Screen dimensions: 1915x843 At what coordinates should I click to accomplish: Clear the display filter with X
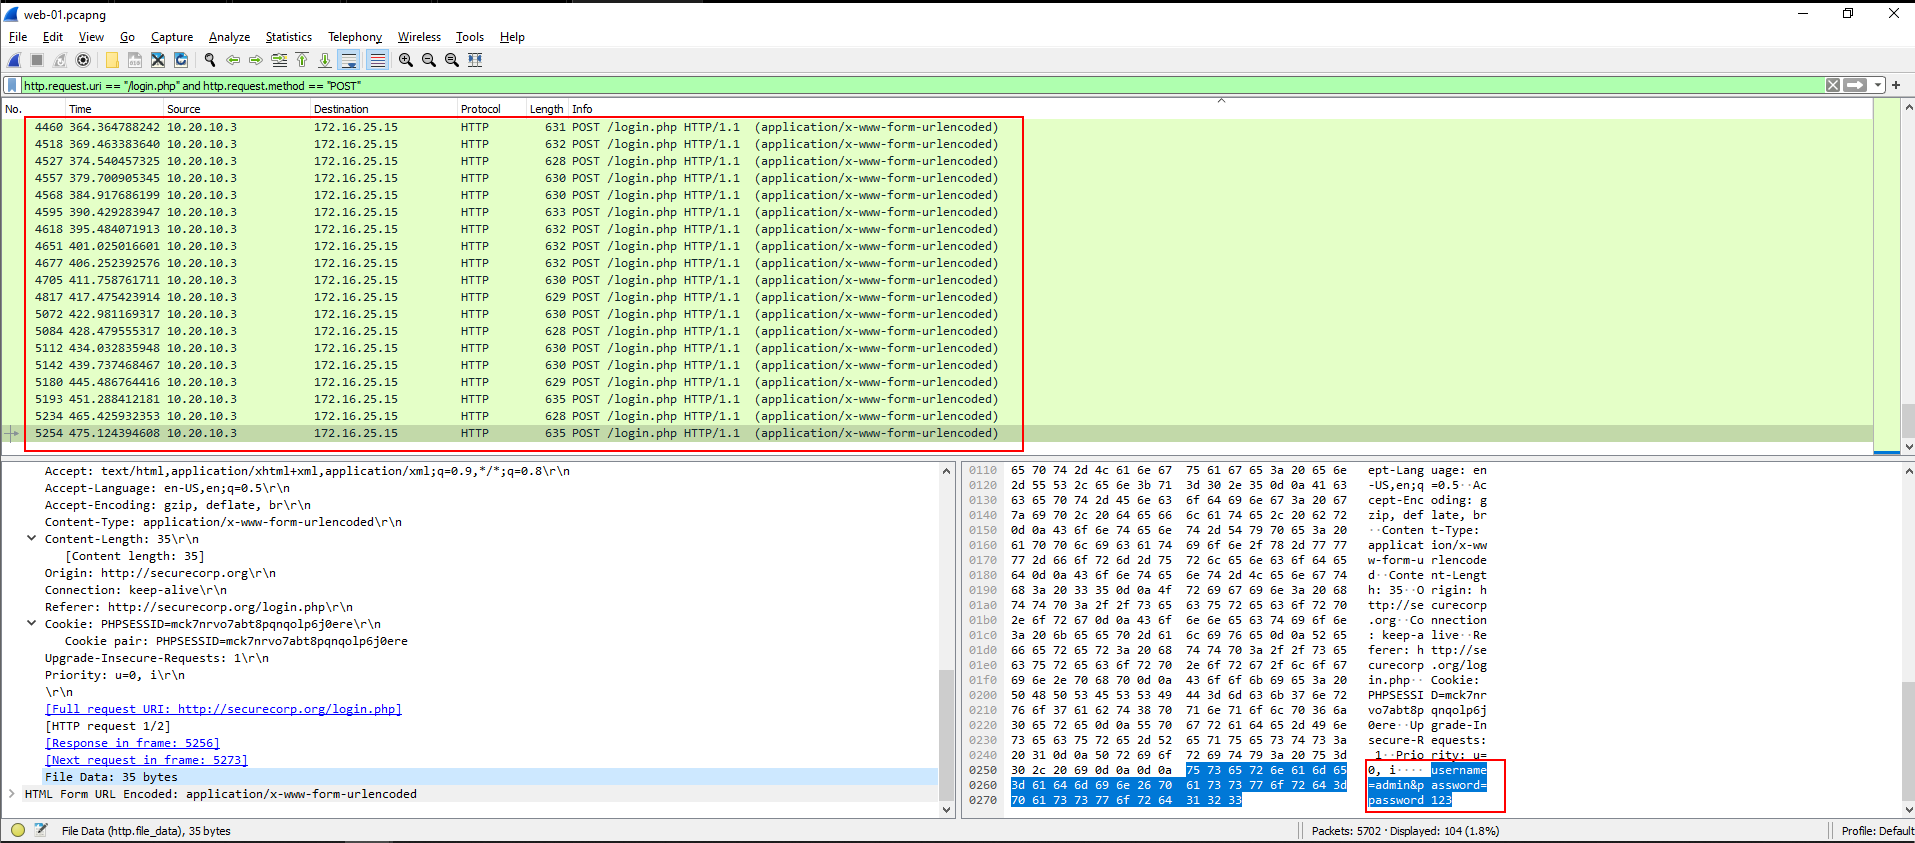pyautogui.click(x=1833, y=85)
